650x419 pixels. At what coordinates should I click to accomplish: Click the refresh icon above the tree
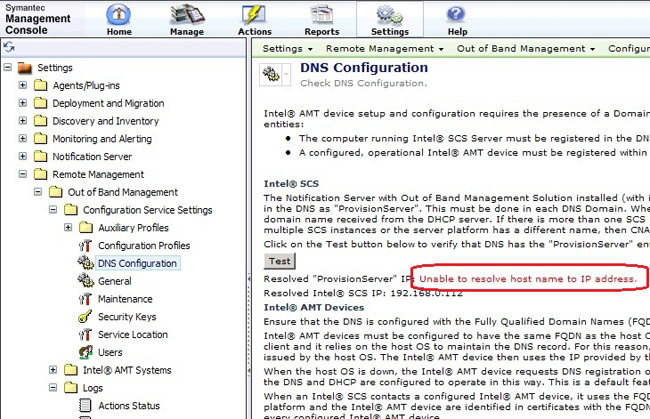click(x=9, y=47)
